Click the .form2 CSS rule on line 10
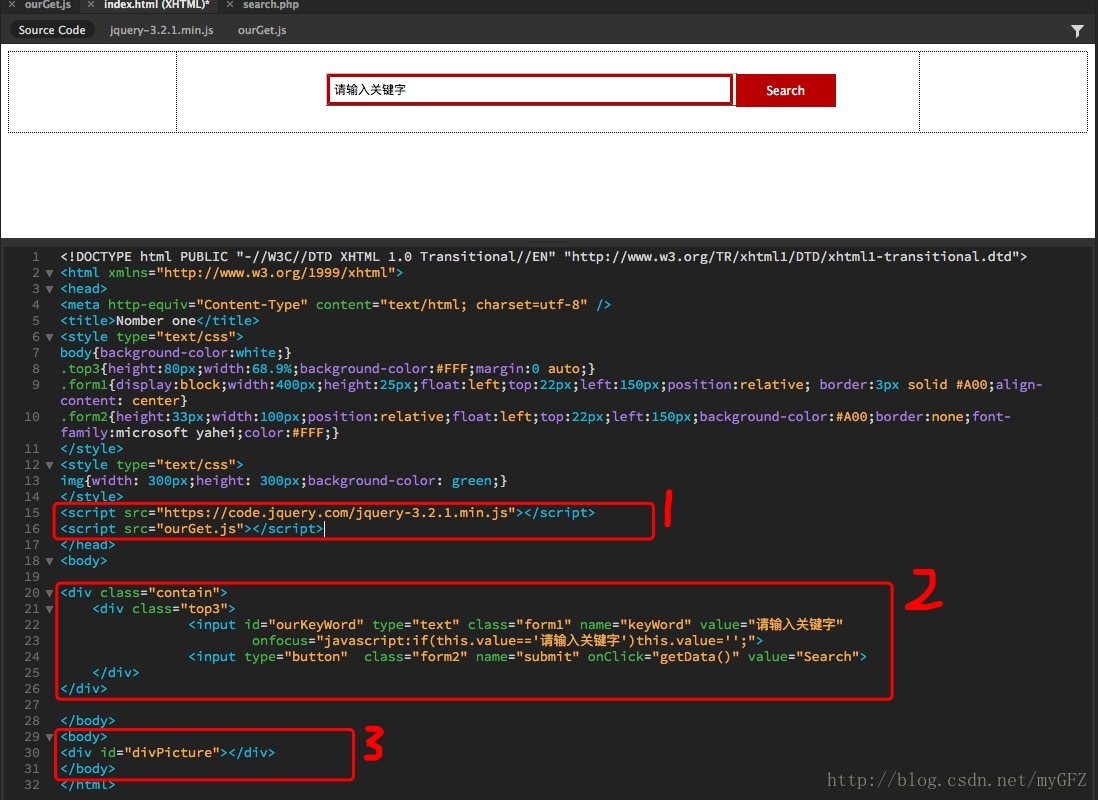Image resolution: width=1098 pixels, height=800 pixels. (x=535, y=425)
